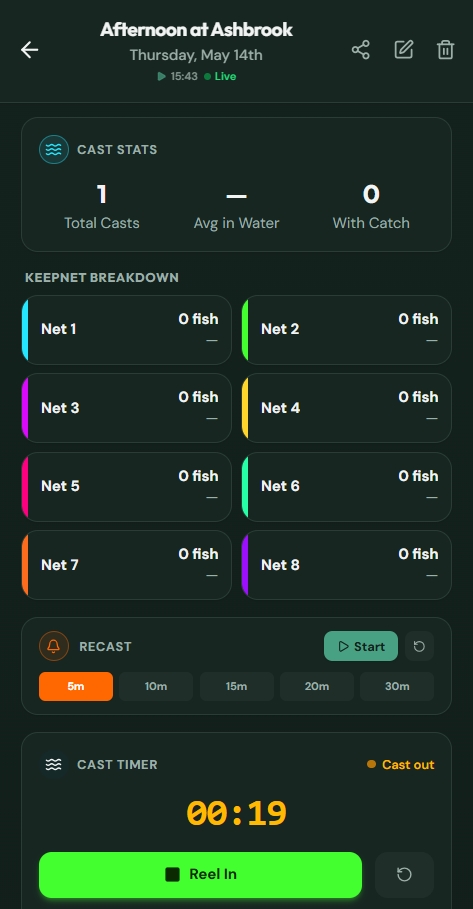This screenshot has width=473, height=909.
Task: Open the Net 7 keepnet card
Action: pos(126,565)
